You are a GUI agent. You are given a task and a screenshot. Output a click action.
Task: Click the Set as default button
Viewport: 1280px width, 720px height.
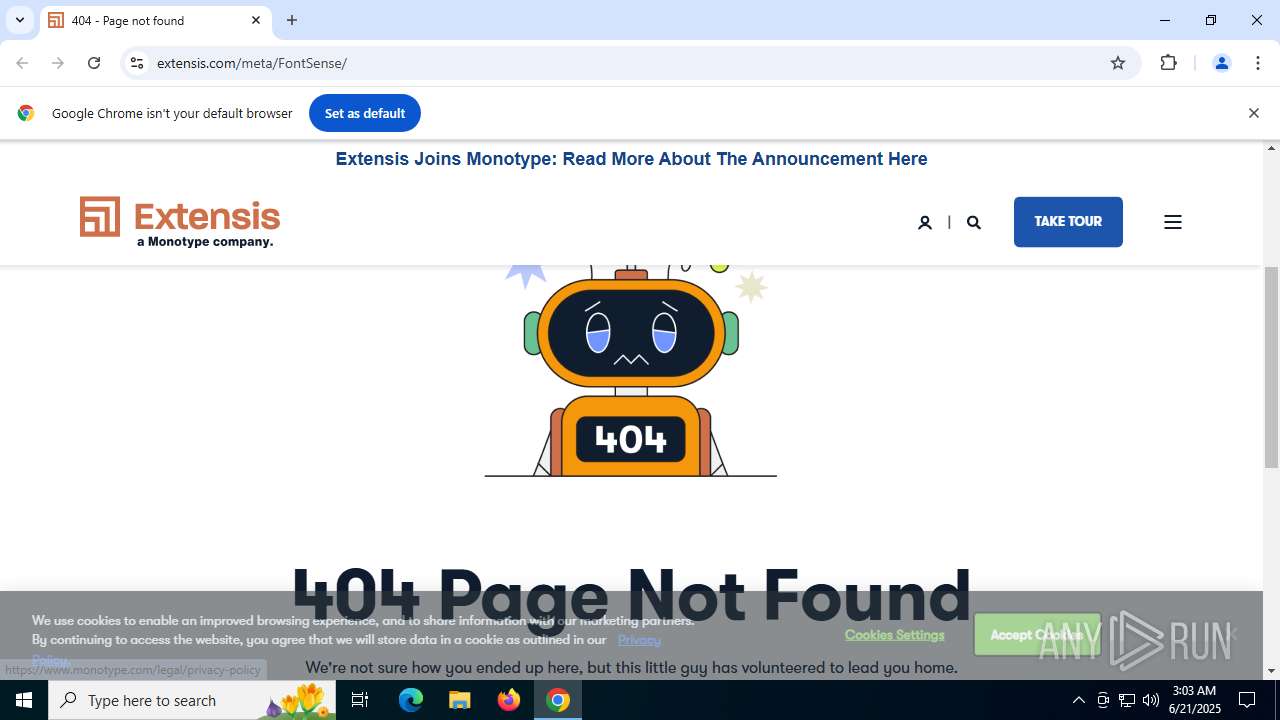click(x=365, y=113)
